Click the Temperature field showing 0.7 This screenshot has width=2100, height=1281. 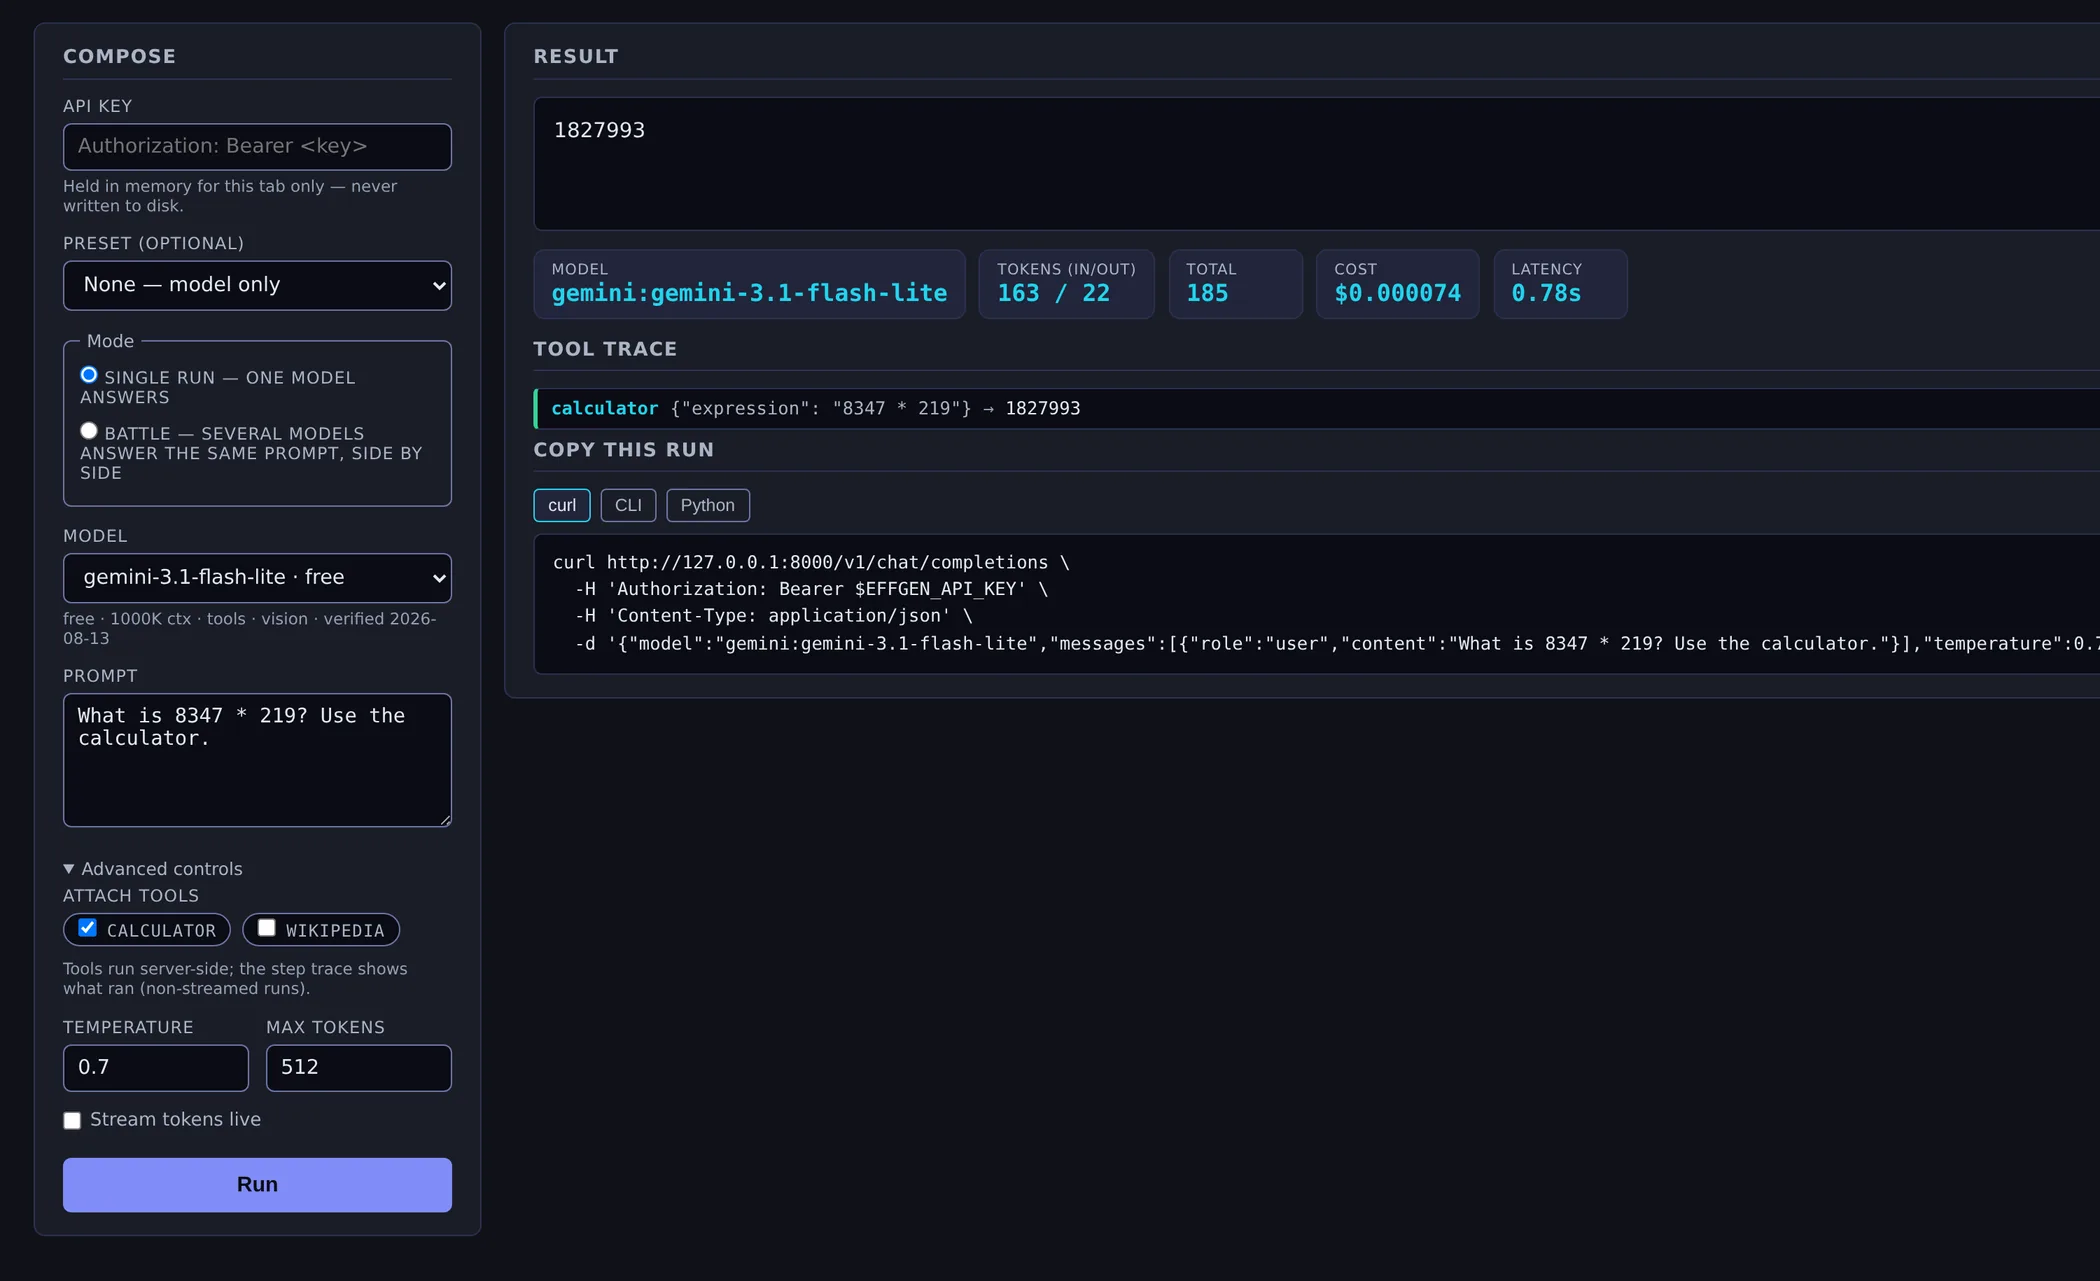[156, 1068]
